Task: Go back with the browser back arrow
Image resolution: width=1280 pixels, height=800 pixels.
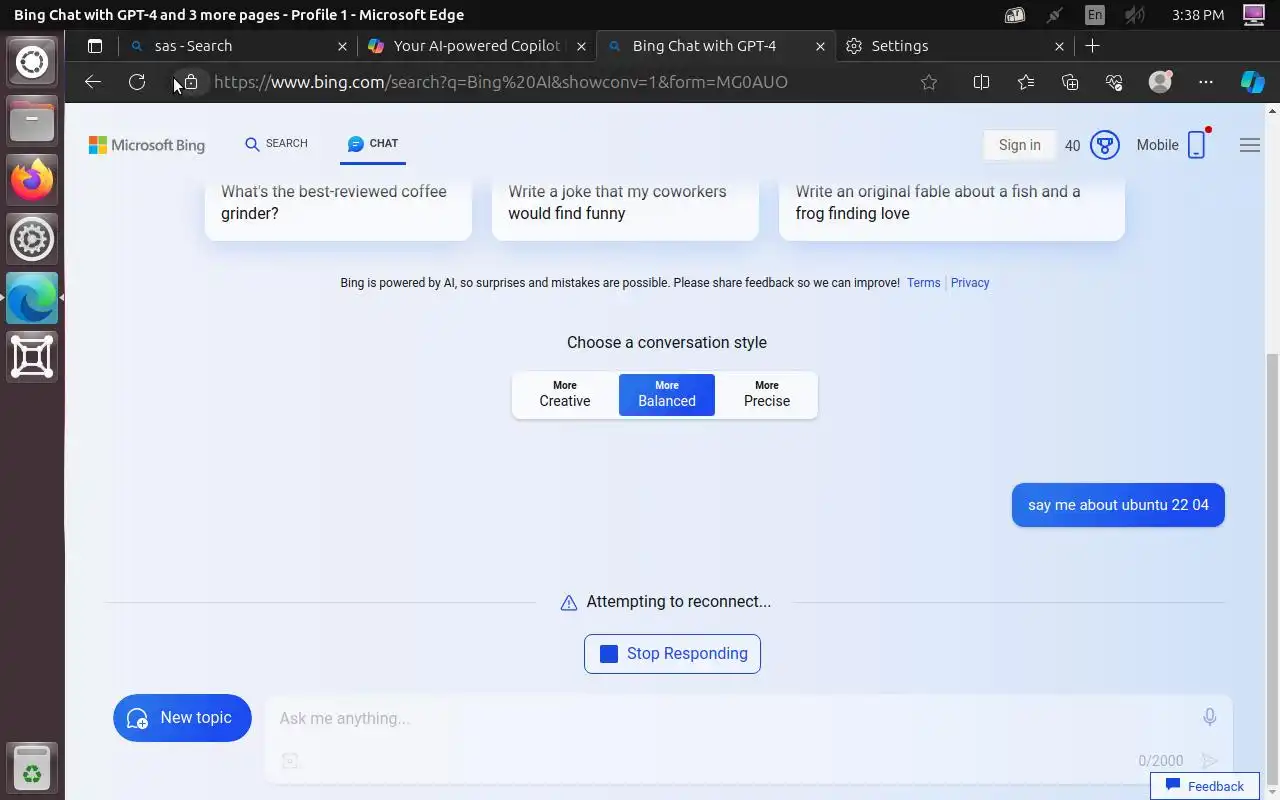Action: pyautogui.click(x=93, y=82)
